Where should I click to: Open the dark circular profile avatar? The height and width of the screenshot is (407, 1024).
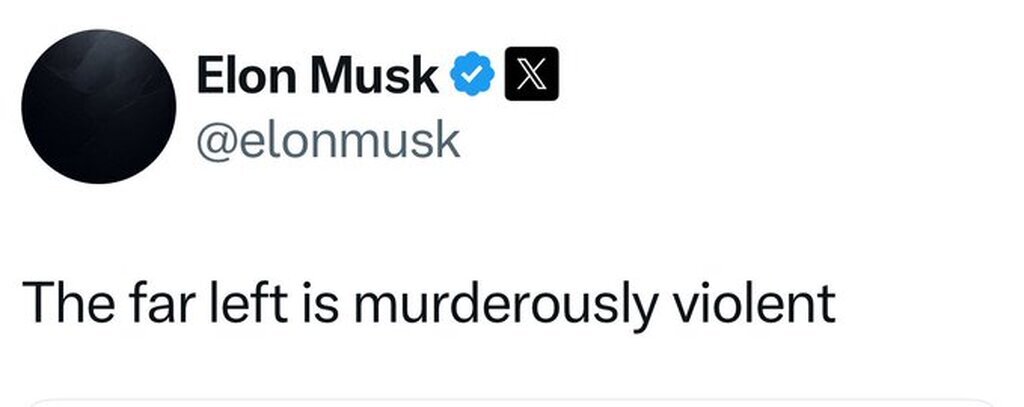99,106
